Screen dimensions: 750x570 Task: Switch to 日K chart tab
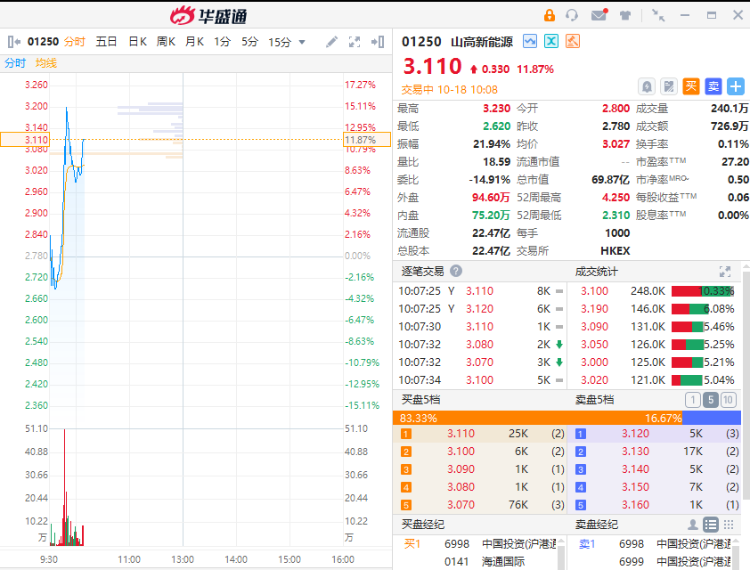click(x=137, y=42)
